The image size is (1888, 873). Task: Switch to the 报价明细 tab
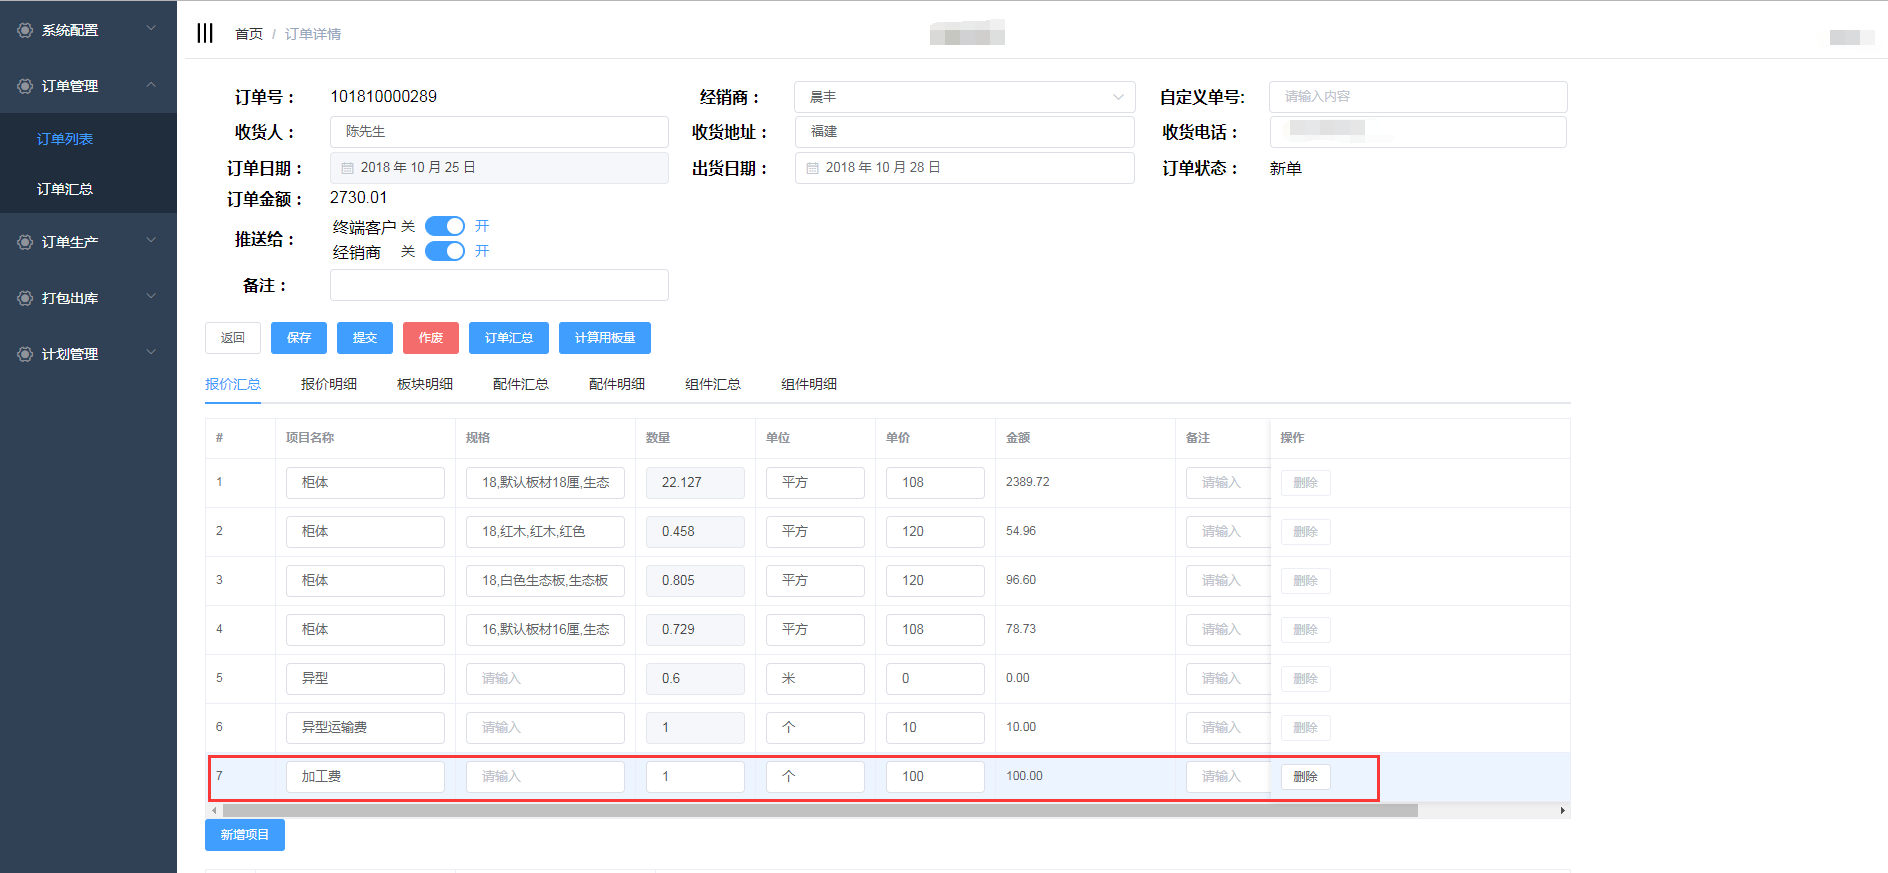tap(329, 384)
